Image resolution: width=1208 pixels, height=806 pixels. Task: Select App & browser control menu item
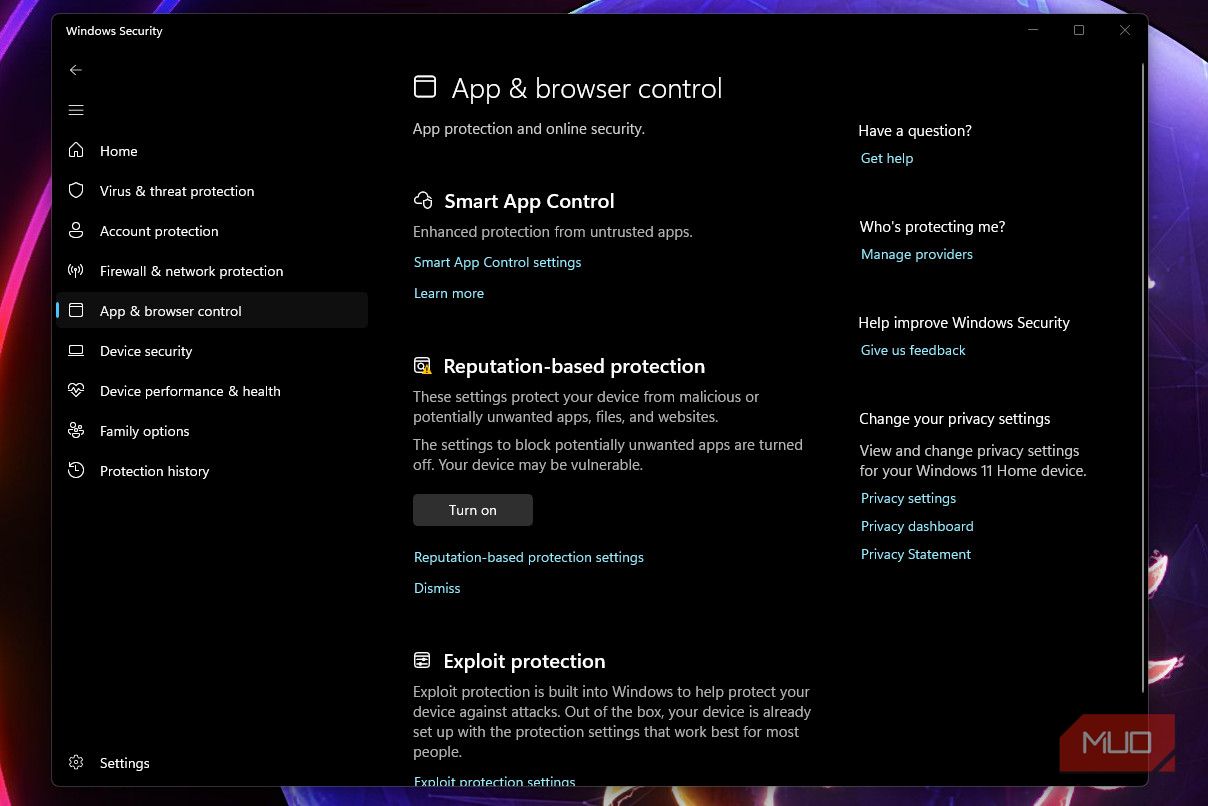coord(212,310)
